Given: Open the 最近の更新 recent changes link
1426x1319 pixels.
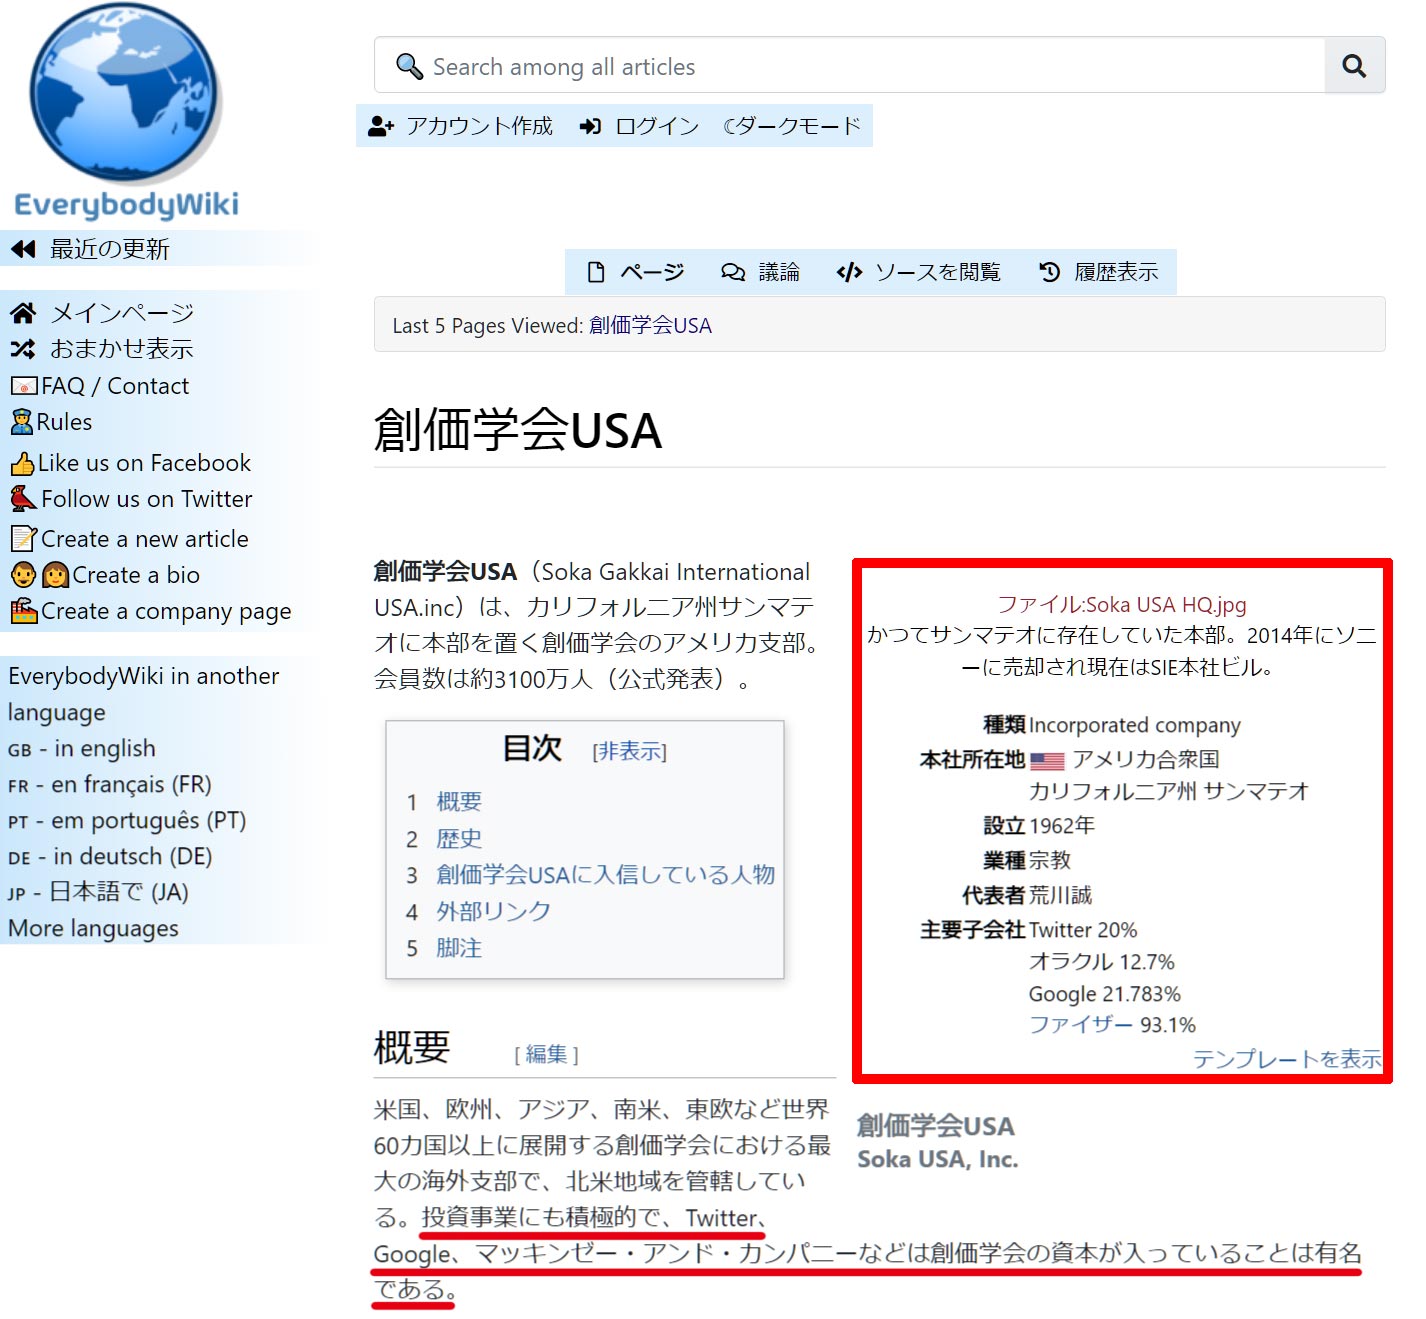Looking at the screenshot, I should (x=110, y=249).
